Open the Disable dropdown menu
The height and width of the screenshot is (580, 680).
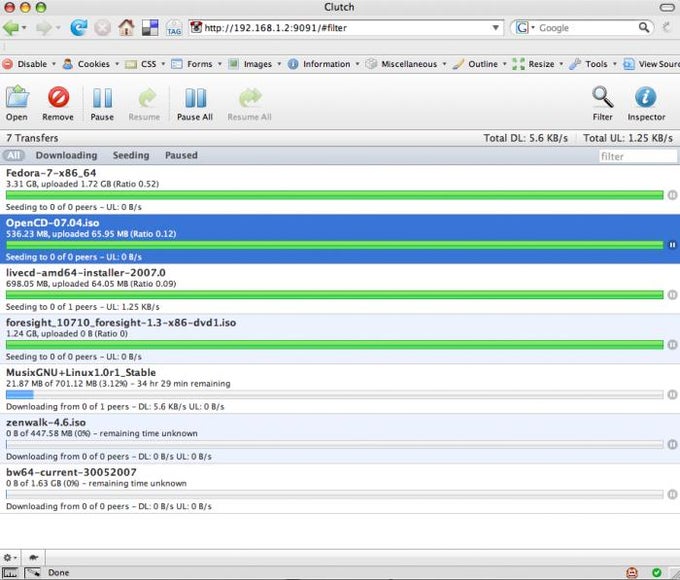tap(29, 64)
